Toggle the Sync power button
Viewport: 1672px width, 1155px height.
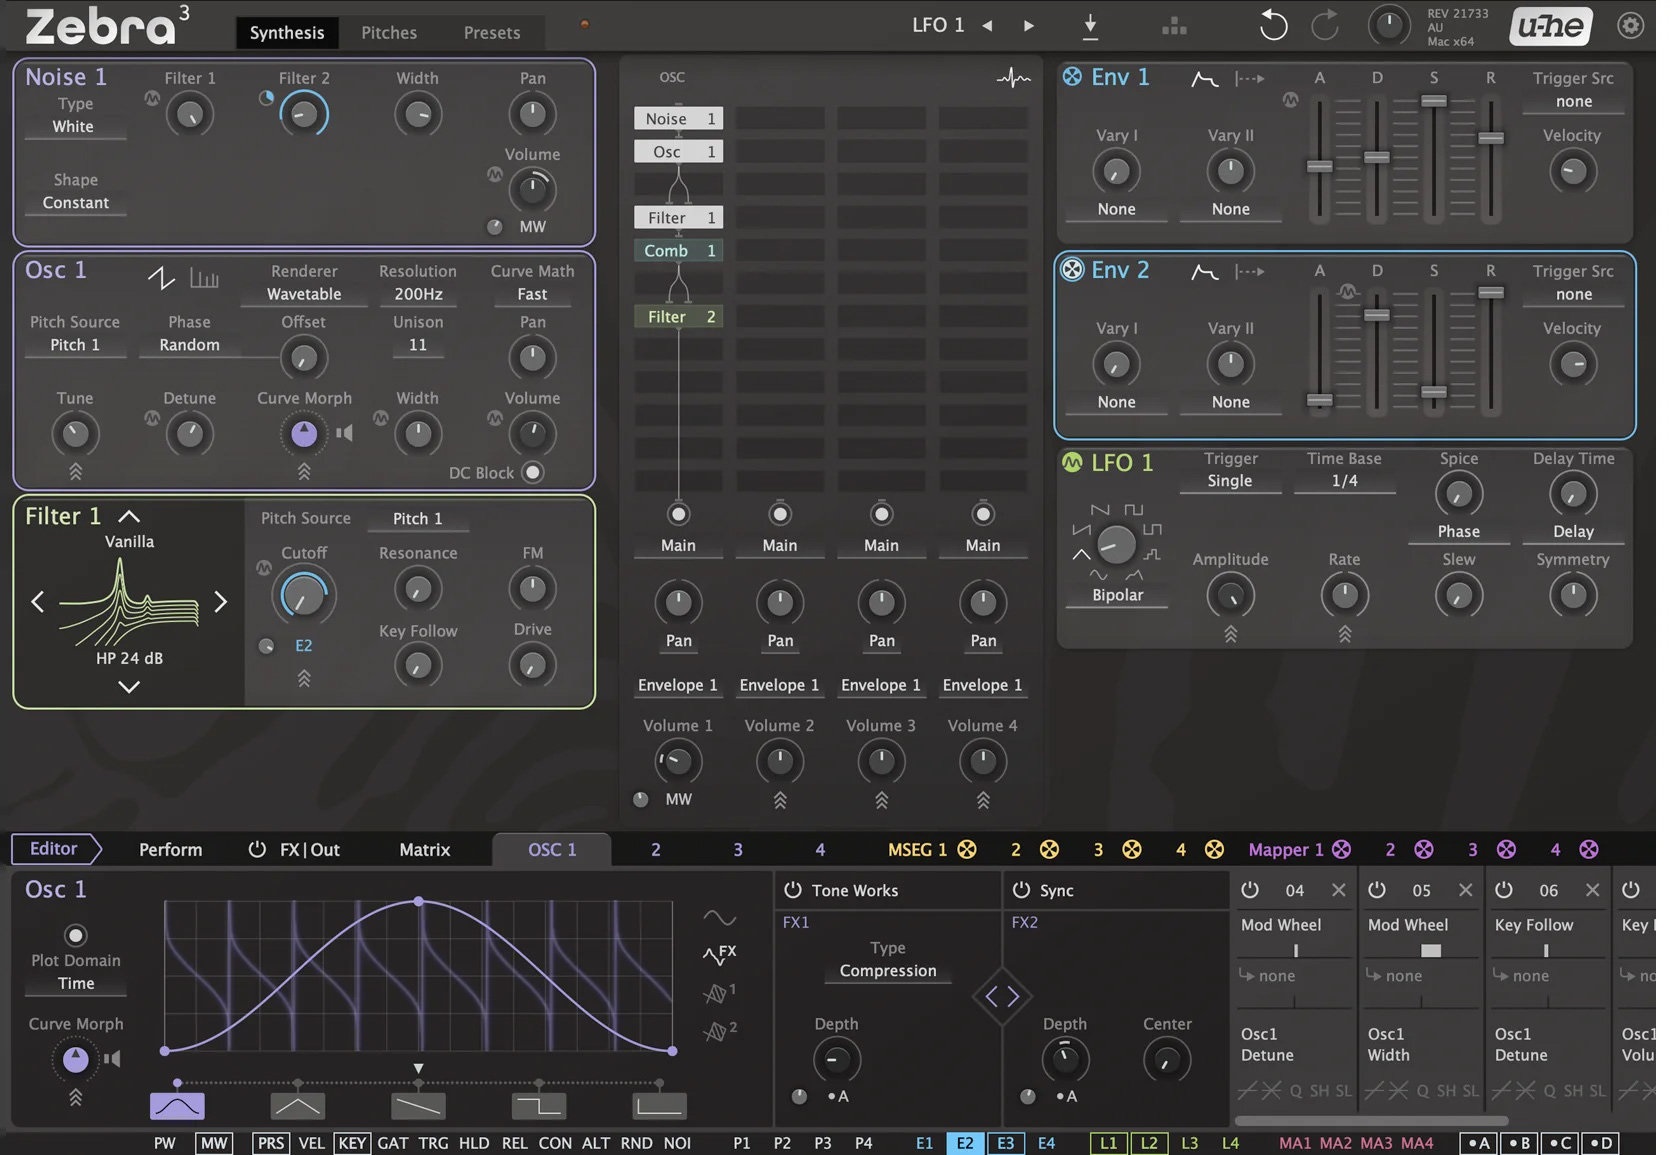pos(1021,890)
